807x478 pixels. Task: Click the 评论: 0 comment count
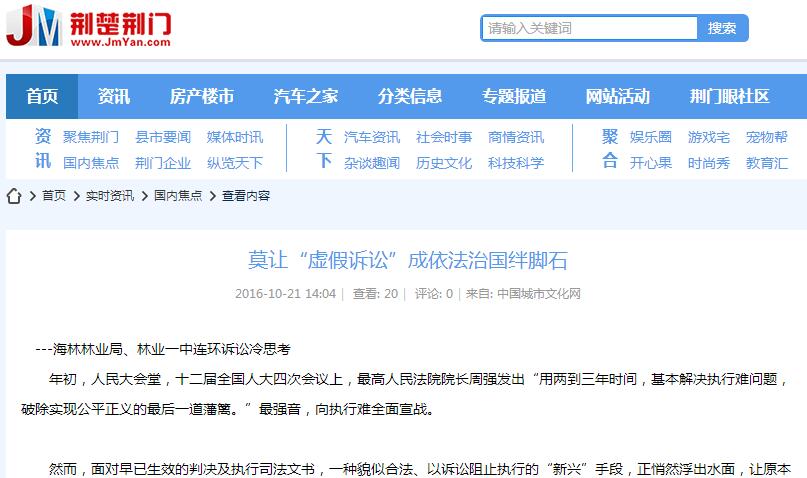point(434,294)
